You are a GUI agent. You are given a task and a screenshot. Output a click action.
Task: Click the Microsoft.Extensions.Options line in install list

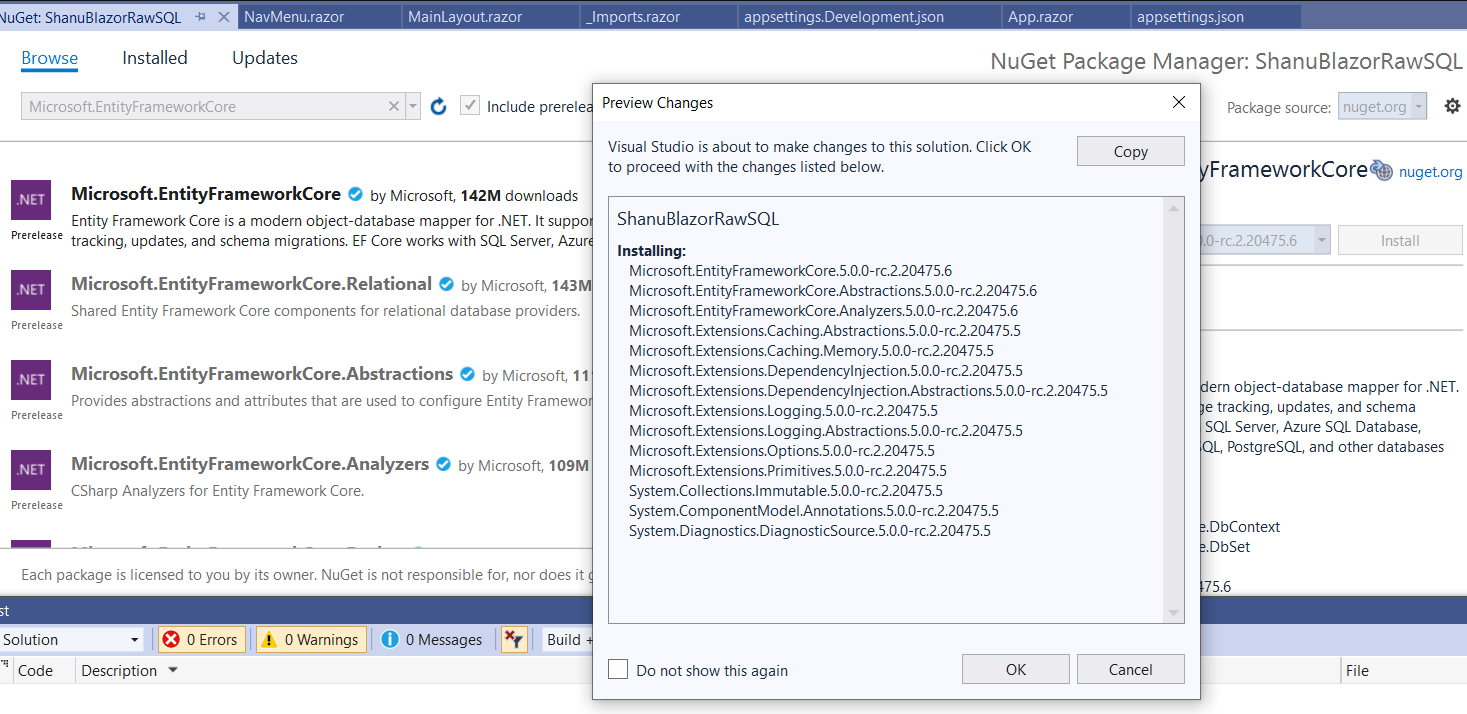782,451
